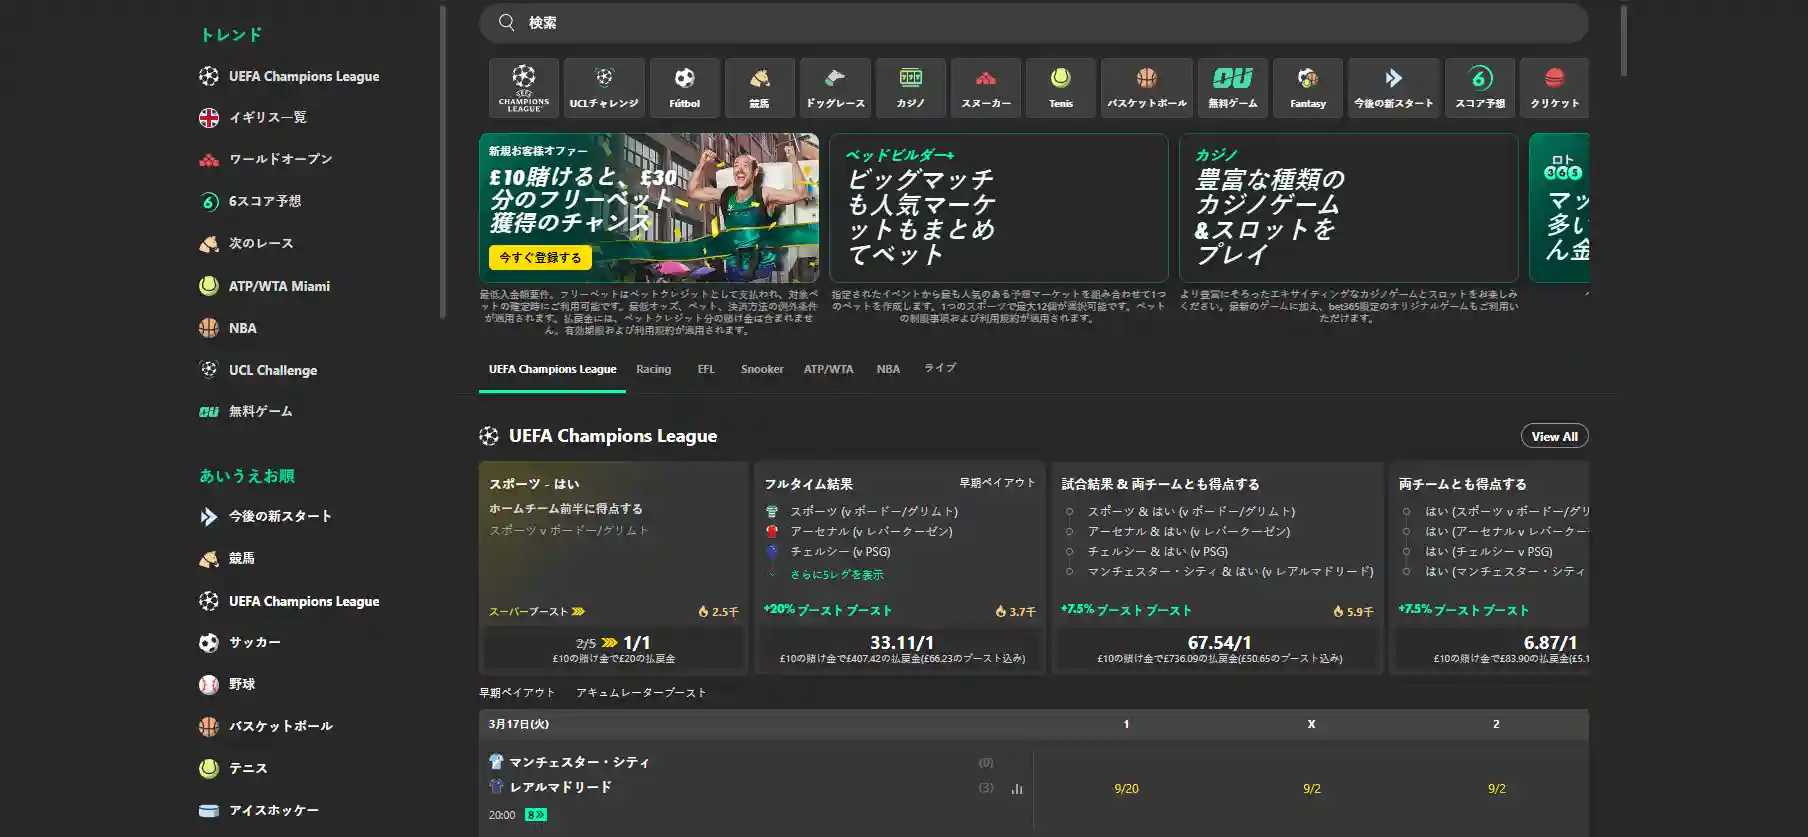
Task: Open the ベットビルダー+ promo banner
Action: (998, 208)
